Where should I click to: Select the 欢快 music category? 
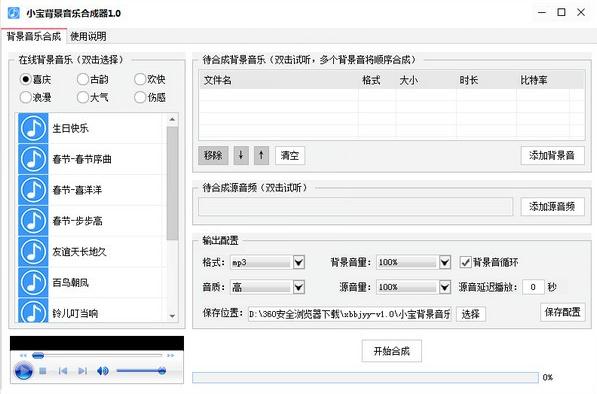(150, 79)
